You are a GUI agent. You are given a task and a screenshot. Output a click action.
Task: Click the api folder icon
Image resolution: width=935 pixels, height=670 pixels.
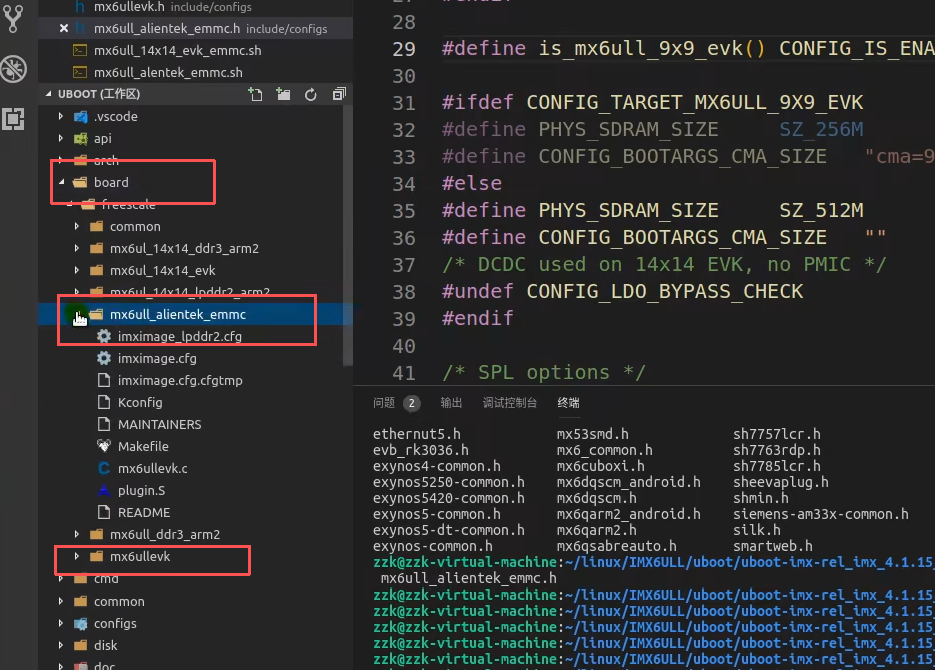(x=81, y=138)
